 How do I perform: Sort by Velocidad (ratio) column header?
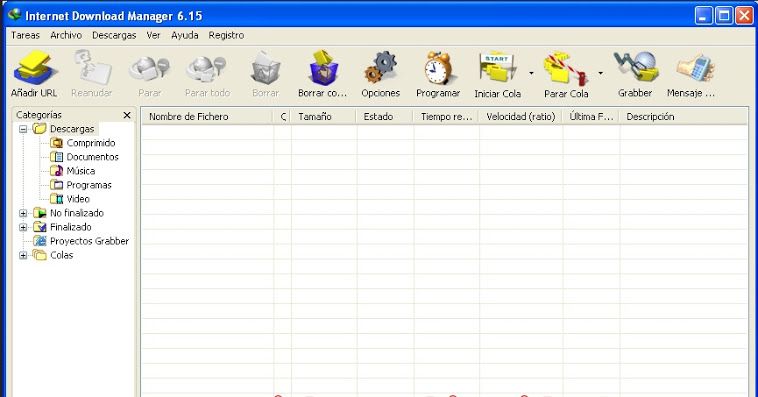click(x=521, y=117)
